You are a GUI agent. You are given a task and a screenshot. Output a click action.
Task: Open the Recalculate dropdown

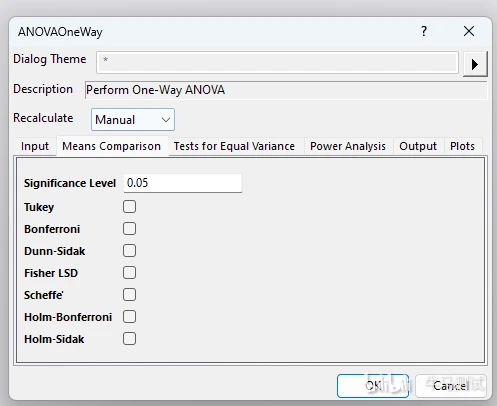pyautogui.click(x=133, y=119)
